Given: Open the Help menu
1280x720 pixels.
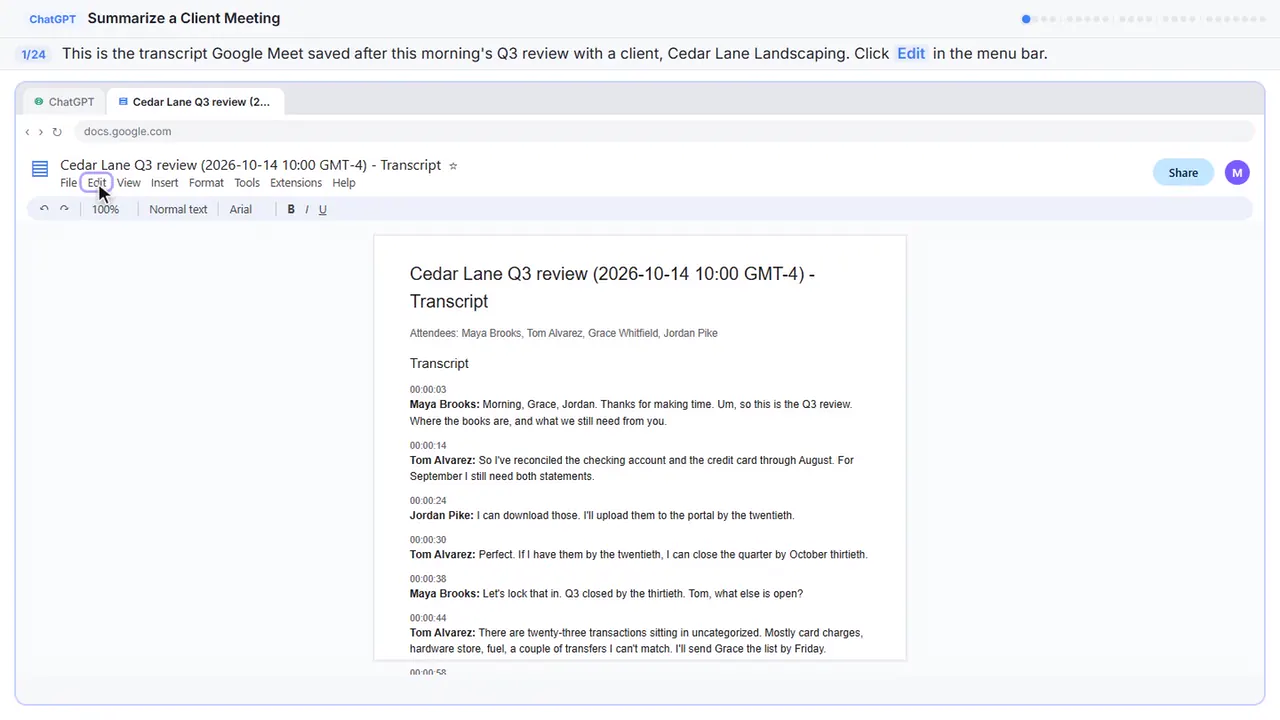Looking at the screenshot, I should [x=344, y=183].
